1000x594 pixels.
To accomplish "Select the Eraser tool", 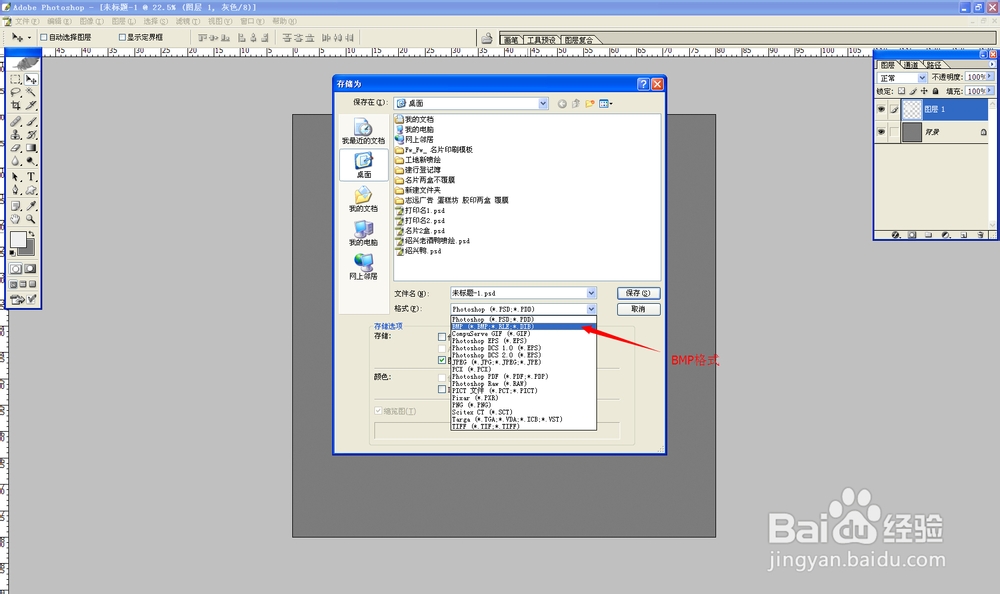I will coord(16,148).
